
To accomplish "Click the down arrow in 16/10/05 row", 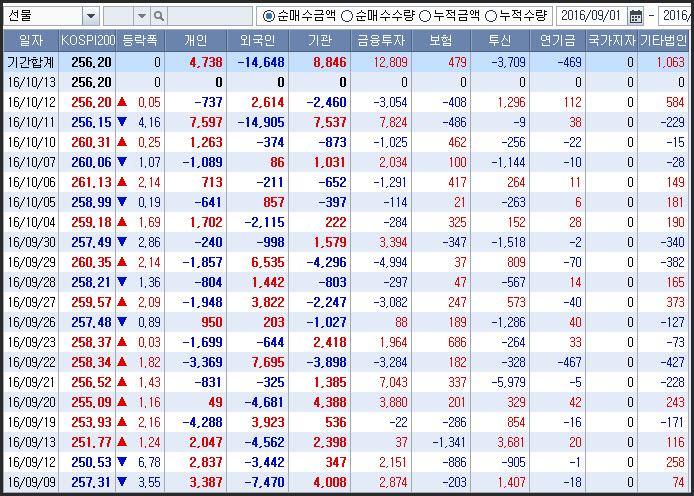I will click(x=122, y=202).
